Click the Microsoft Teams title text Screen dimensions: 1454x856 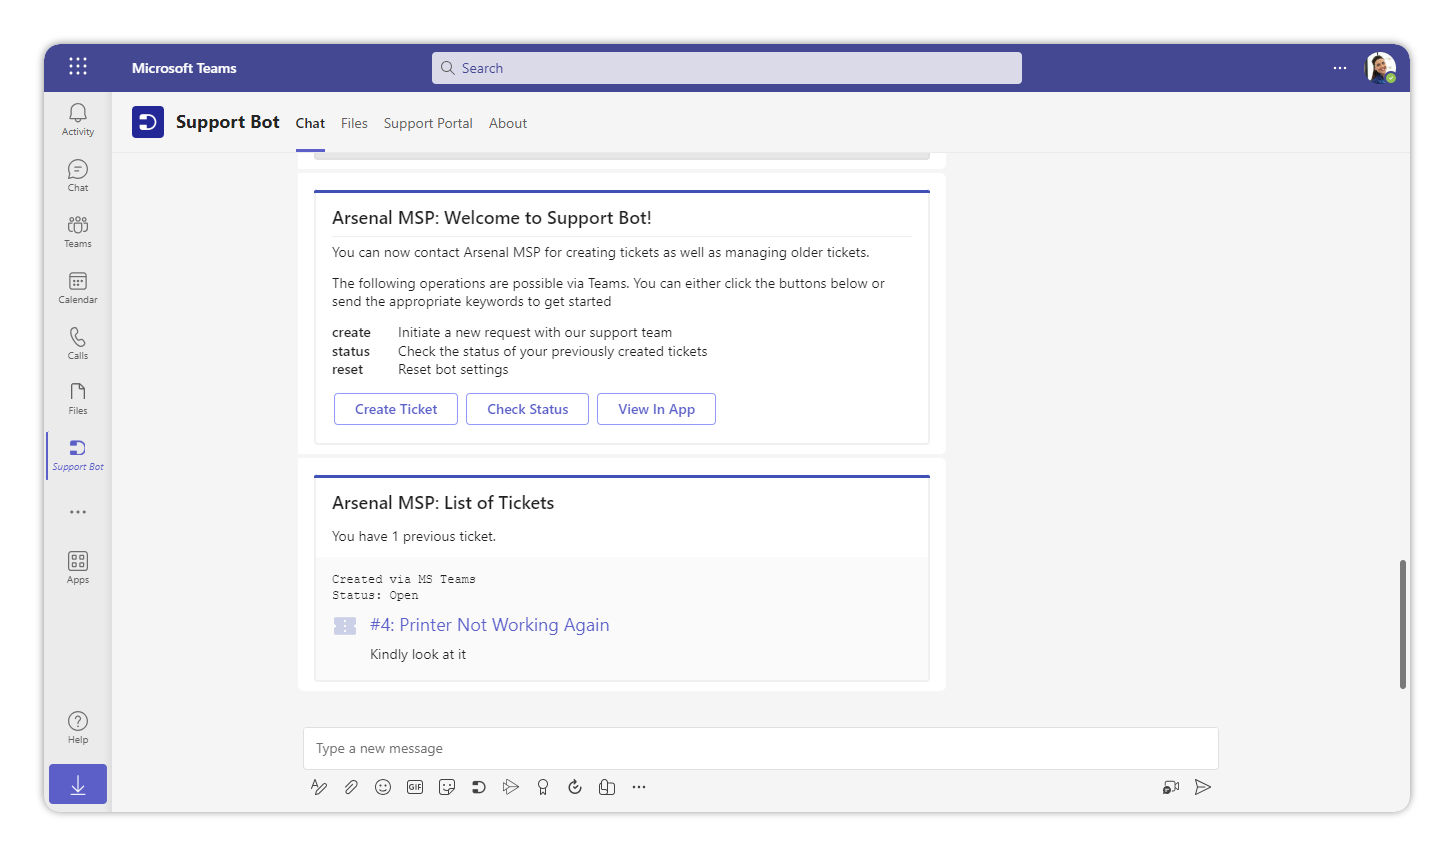(184, 68)
